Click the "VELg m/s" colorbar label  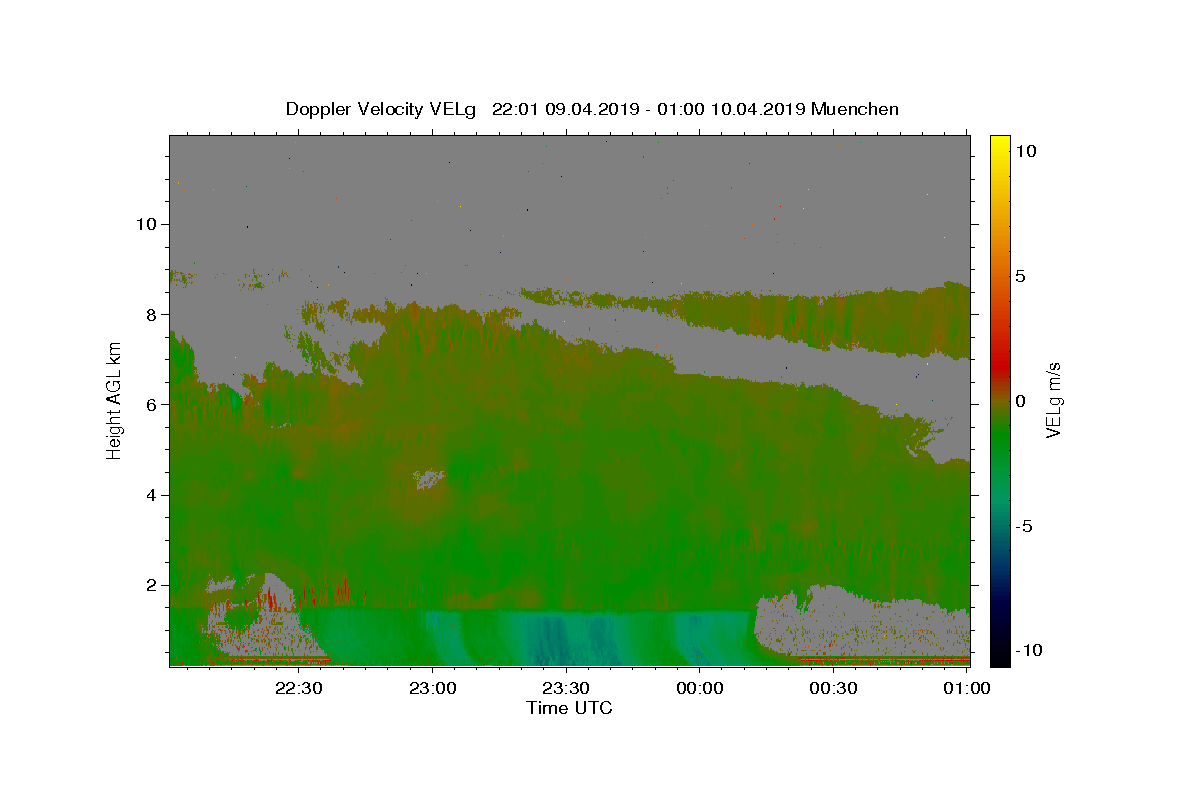coord(1053,401)
